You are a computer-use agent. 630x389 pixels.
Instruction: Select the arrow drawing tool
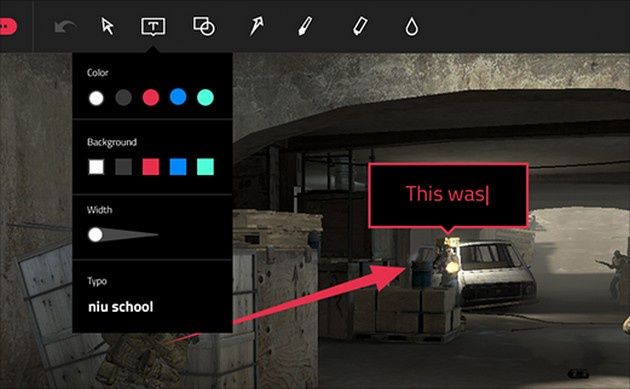[256, 27]
